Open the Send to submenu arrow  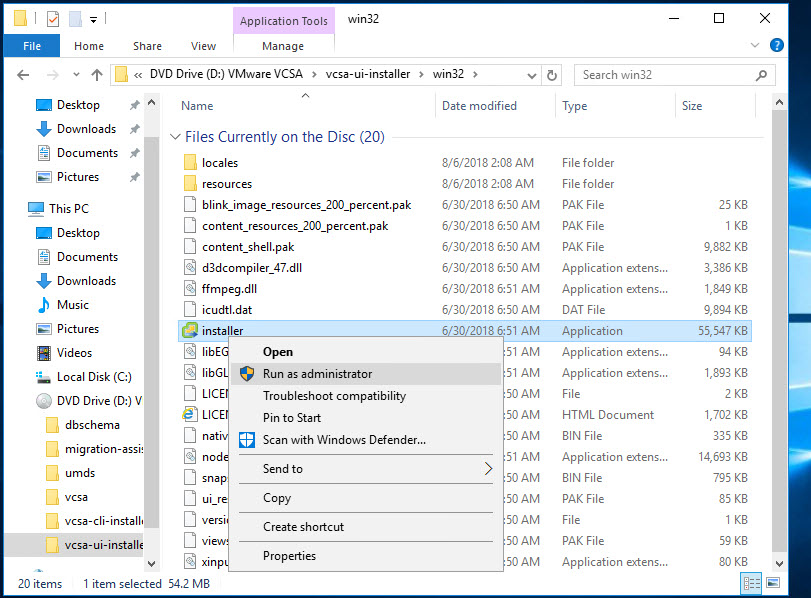(x=488, y=469)
